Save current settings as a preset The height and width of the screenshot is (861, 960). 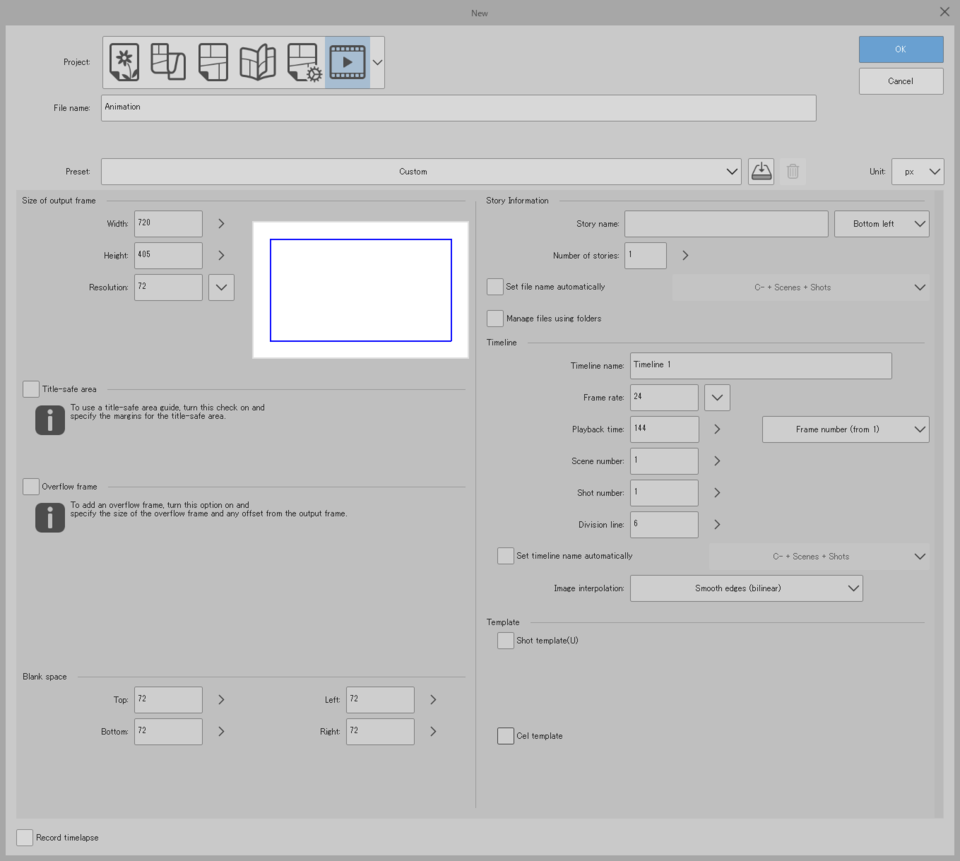760,171
